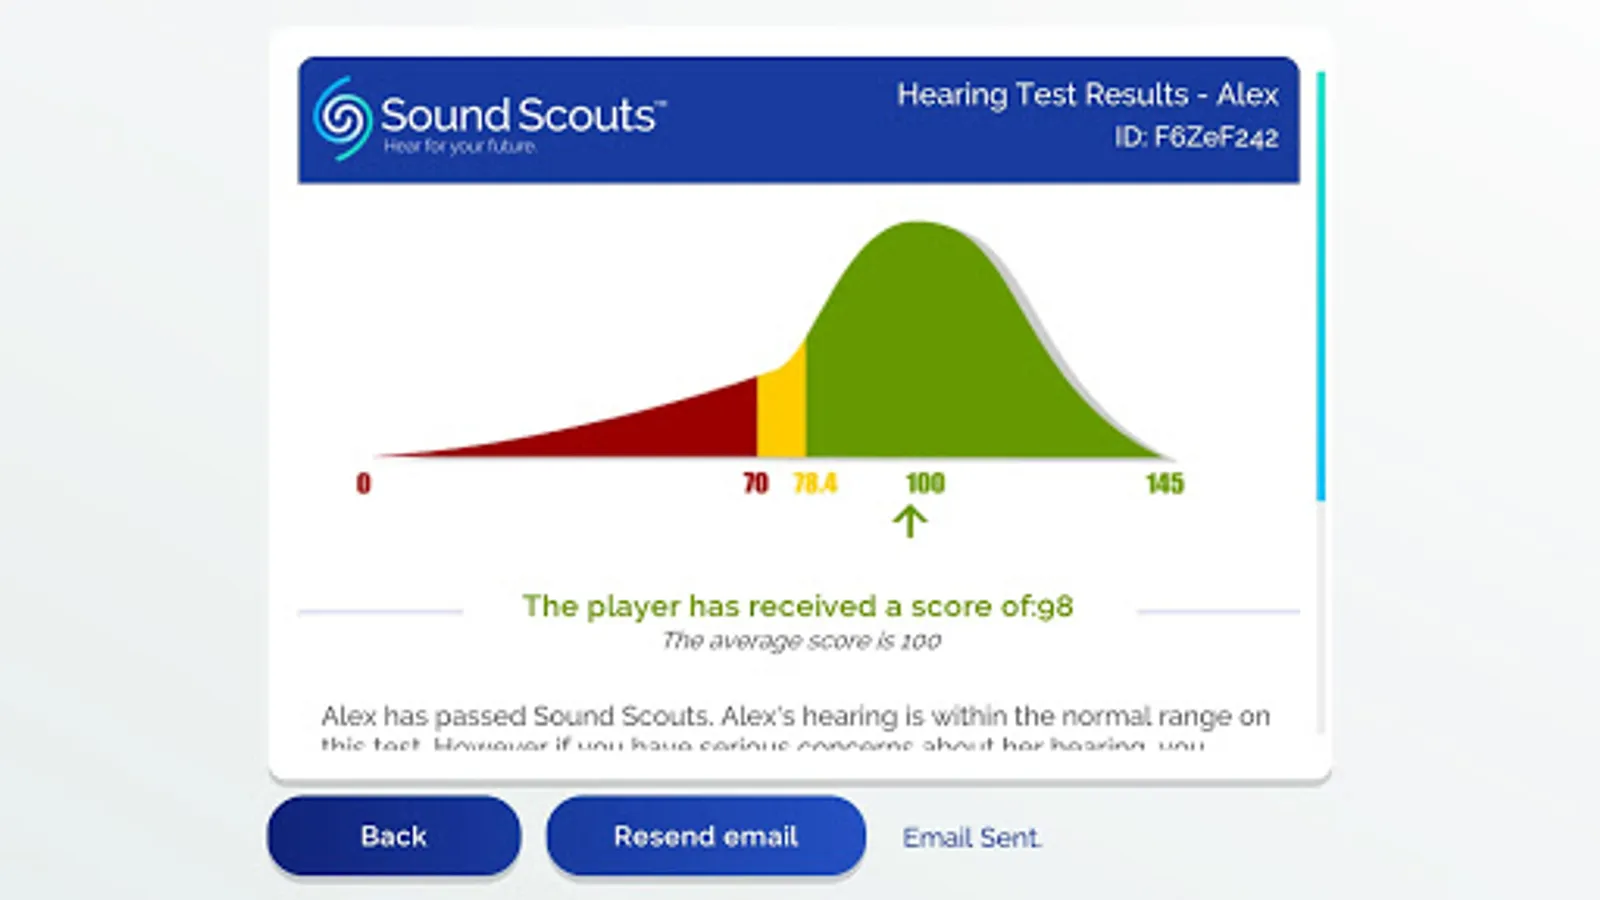This screenshot has height=900, width=1600.
Task: Click the 145 axis label
Action: [x=1165, y=484]
